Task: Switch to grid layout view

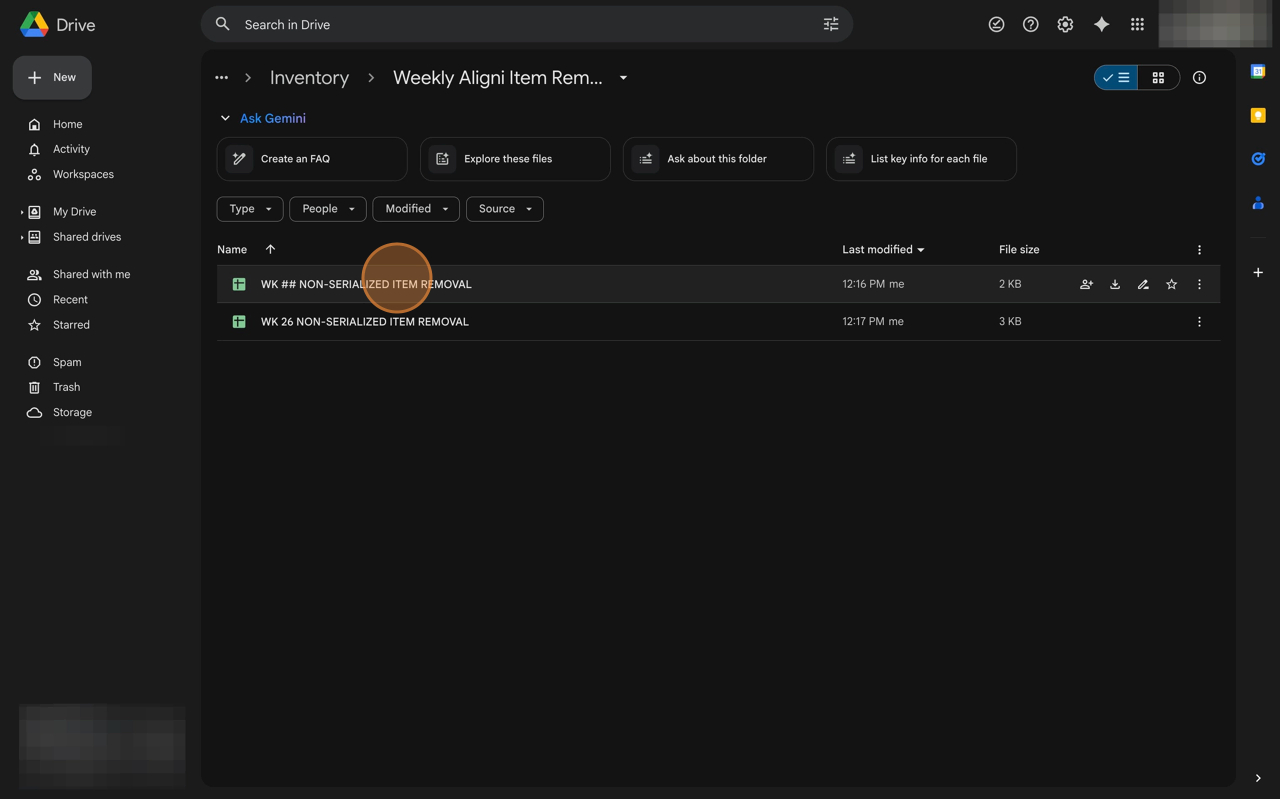Action: pos(1158,78)
